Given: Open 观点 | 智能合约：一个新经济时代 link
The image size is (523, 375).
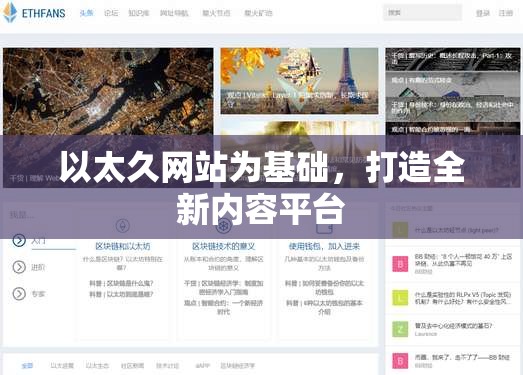Looking at the screenshot, I should [223, 307].
